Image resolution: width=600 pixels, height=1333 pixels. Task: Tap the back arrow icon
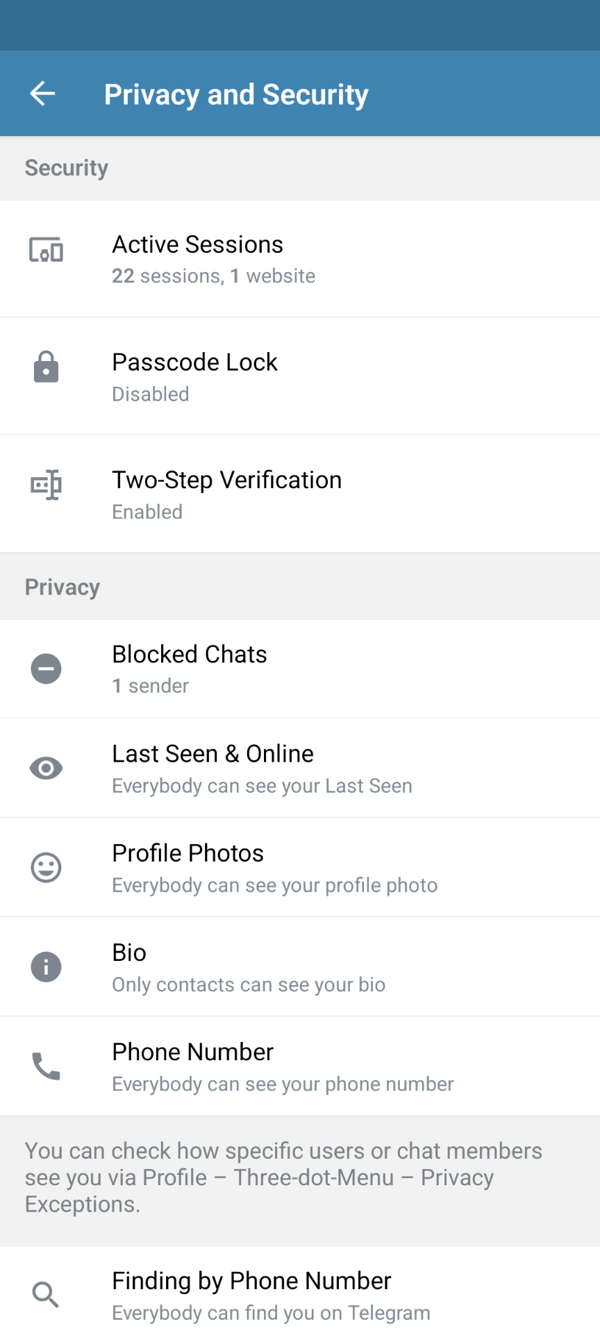[42, 94]
